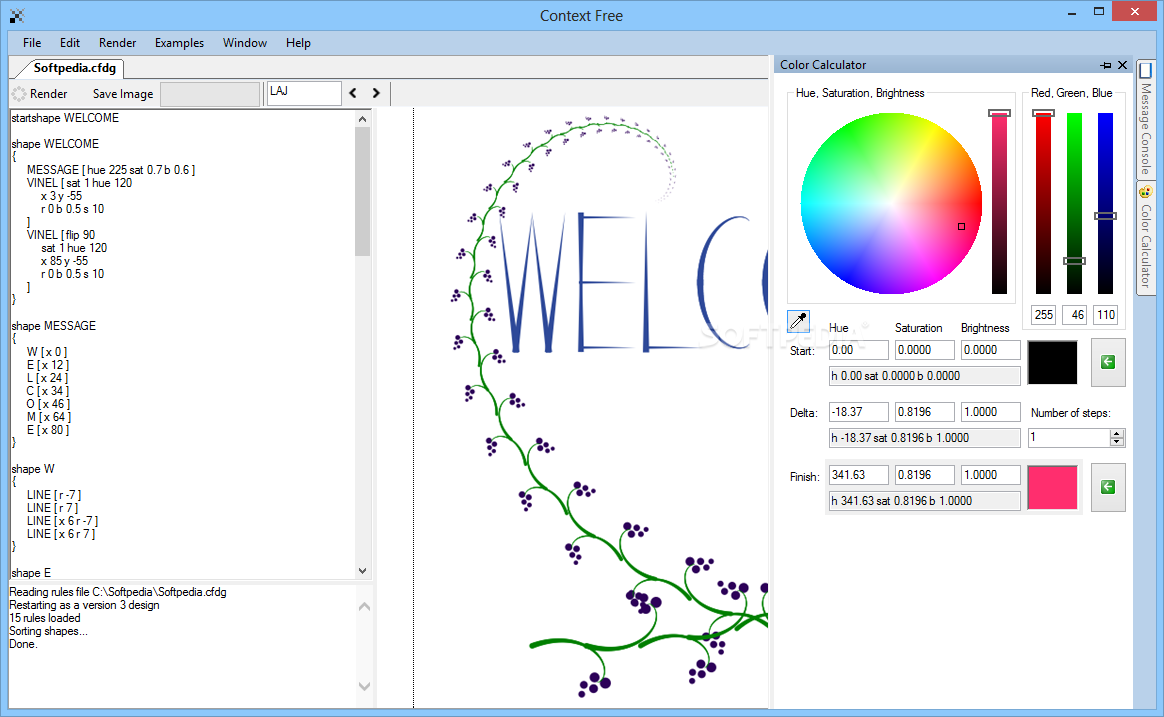Screen dimensions: 1164x717
Task: Go to previous variation arrow
Action: (353, 94)
